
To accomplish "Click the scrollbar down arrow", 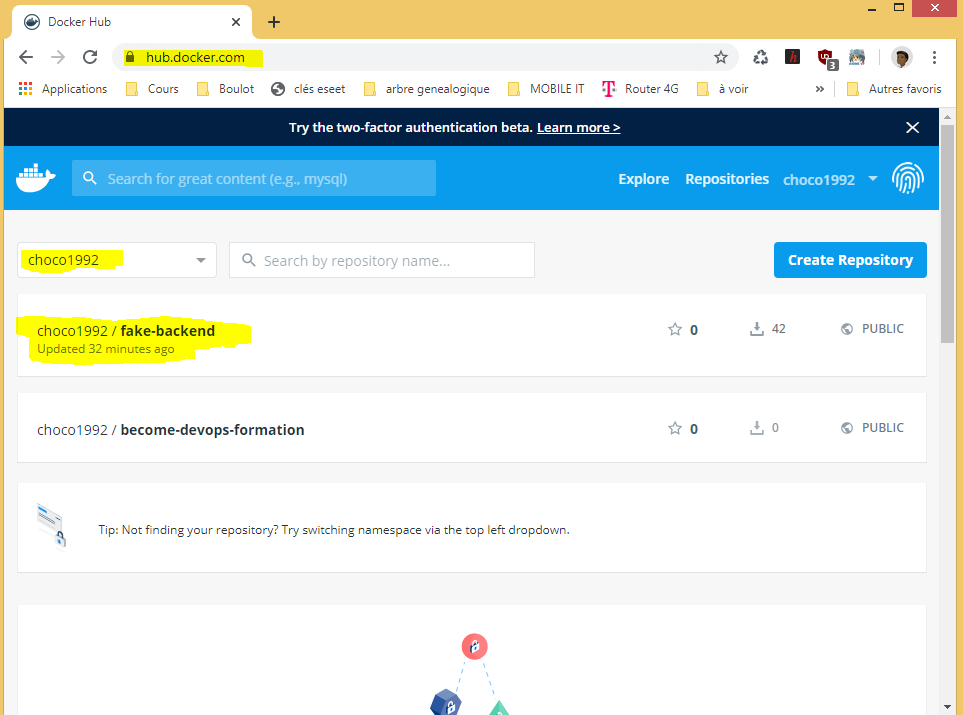I will tap(948, 707).
